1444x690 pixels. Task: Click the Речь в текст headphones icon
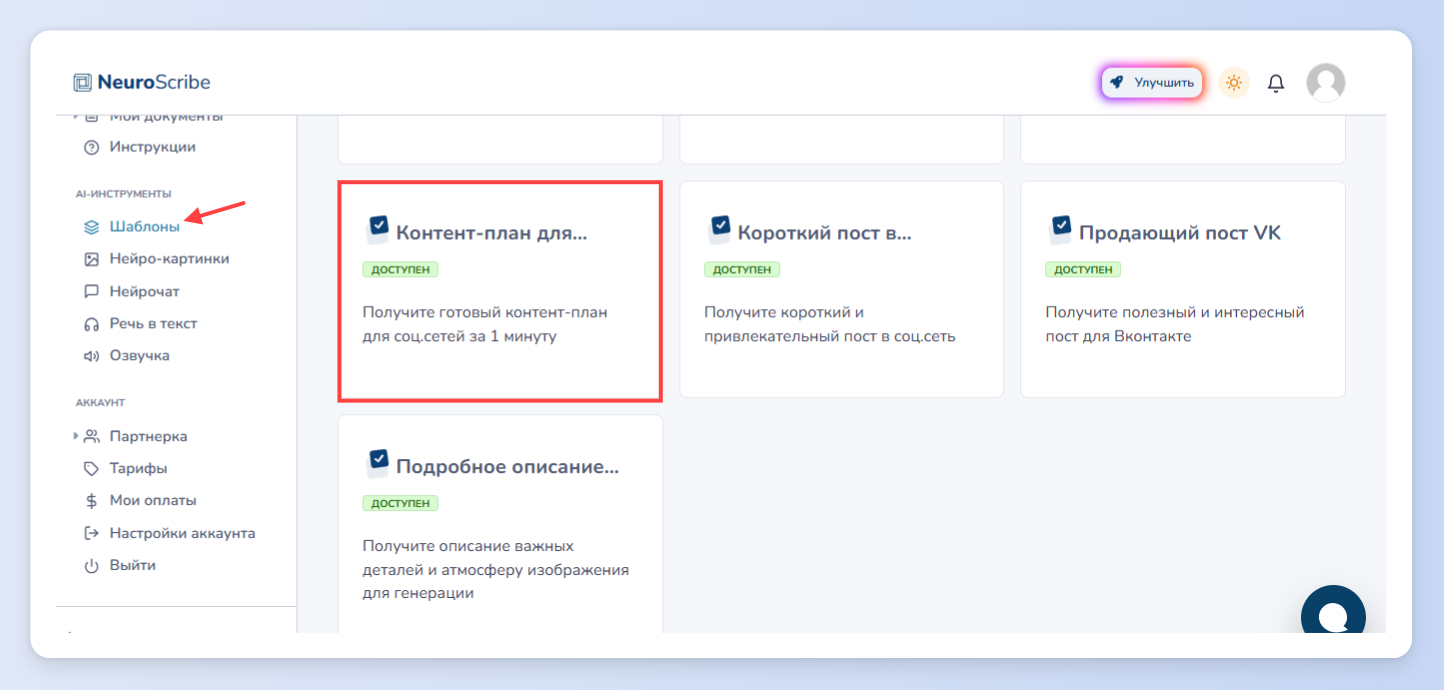[x=91, y=324]
